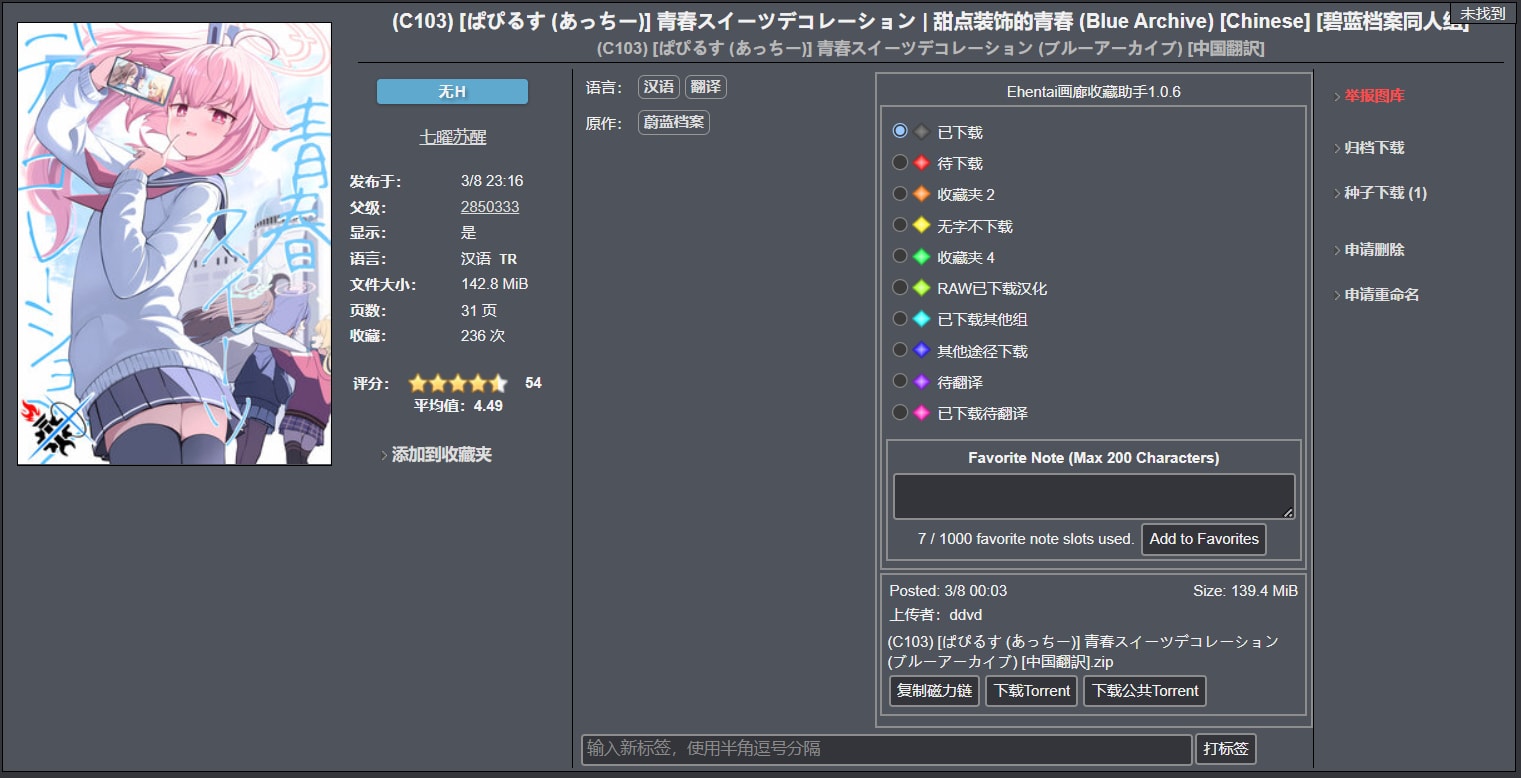1521x778 pixels.
Task: Click the lime diamond icon beside RAW已下载汉化
Action: (922, 288)
